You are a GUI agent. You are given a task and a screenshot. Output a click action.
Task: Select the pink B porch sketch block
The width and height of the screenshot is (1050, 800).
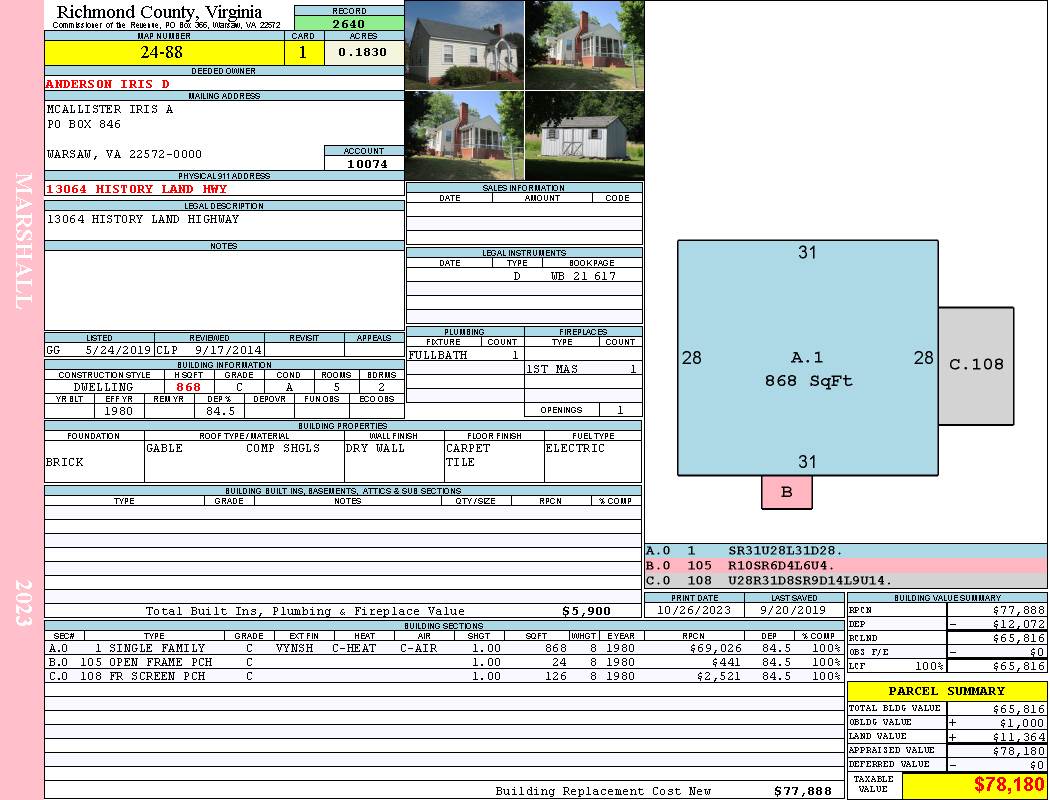787,492
